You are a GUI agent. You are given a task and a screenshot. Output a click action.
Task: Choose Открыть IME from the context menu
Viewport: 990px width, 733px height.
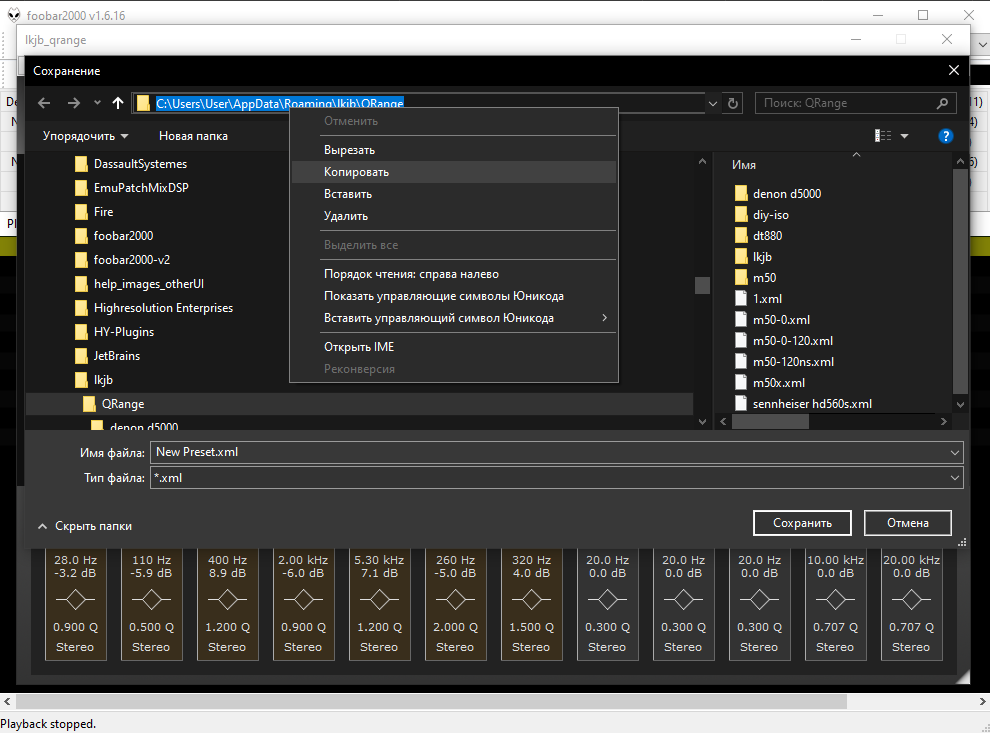[453, 347]
